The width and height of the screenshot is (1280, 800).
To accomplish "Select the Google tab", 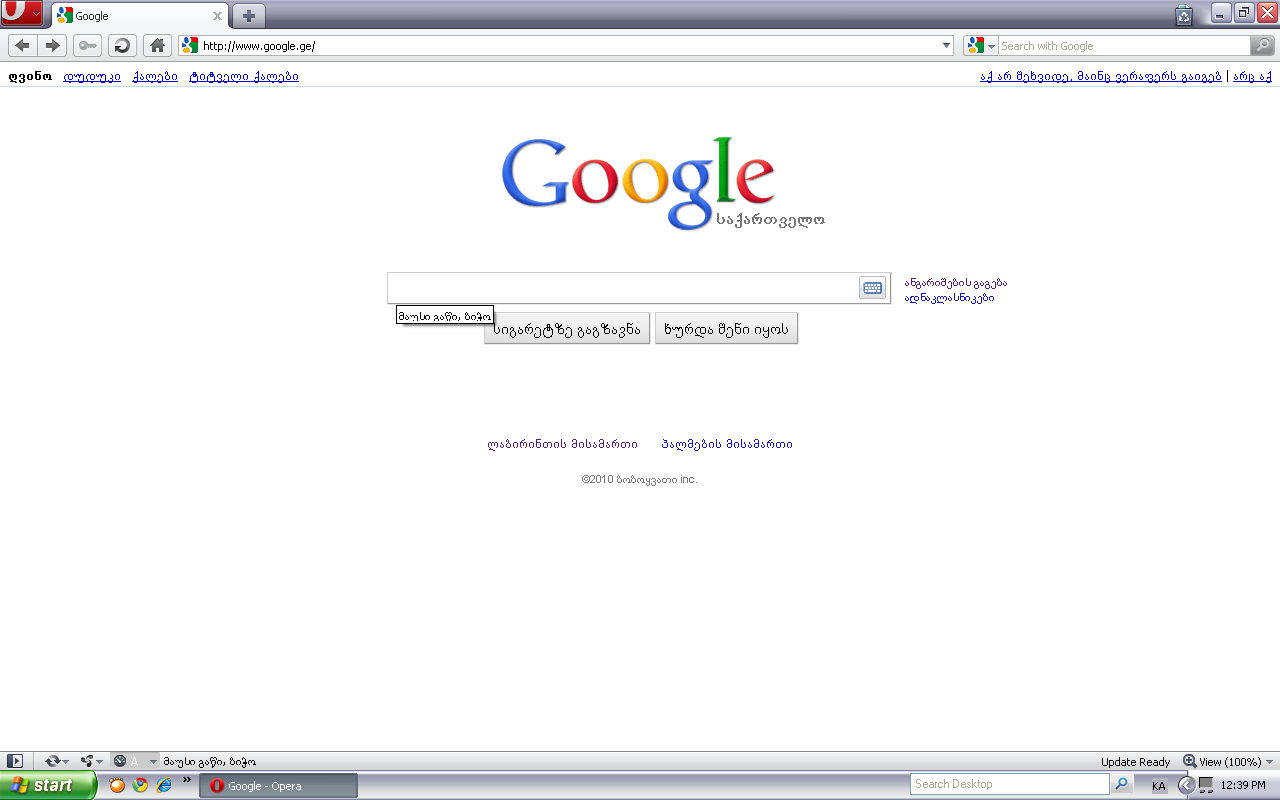I will [139, 16].
